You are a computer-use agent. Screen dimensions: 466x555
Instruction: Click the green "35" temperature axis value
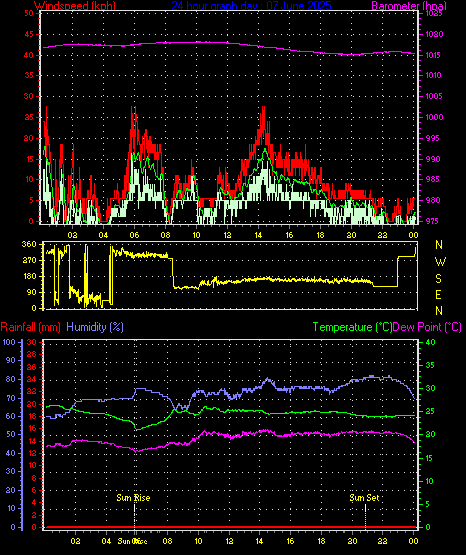click(430, 365)
